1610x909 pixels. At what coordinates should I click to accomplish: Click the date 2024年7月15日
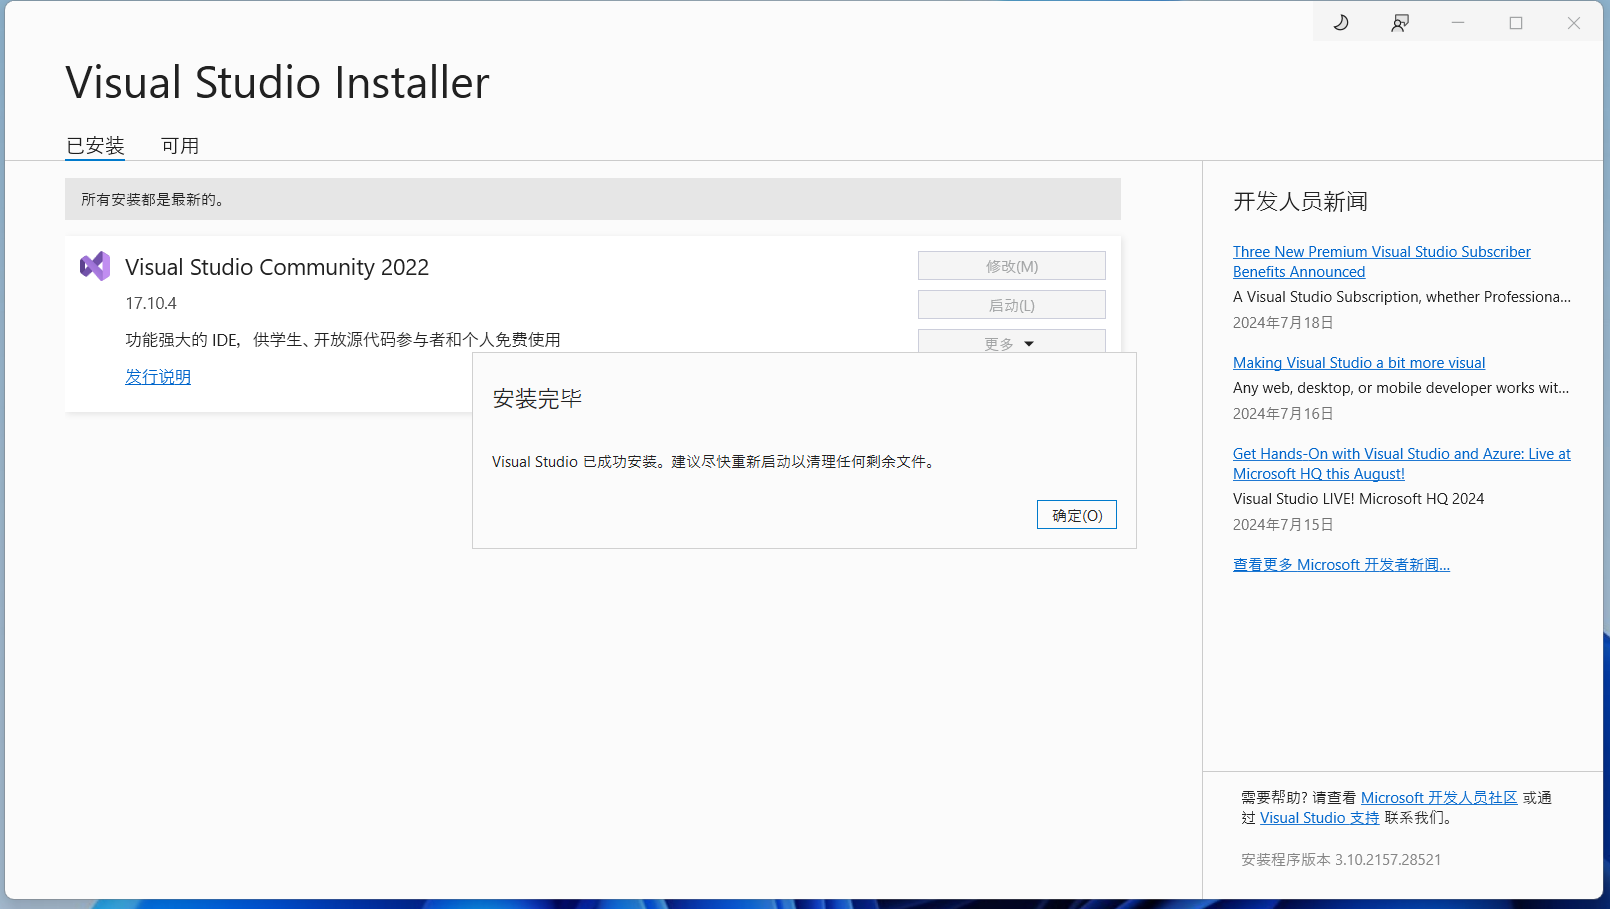1283,525
